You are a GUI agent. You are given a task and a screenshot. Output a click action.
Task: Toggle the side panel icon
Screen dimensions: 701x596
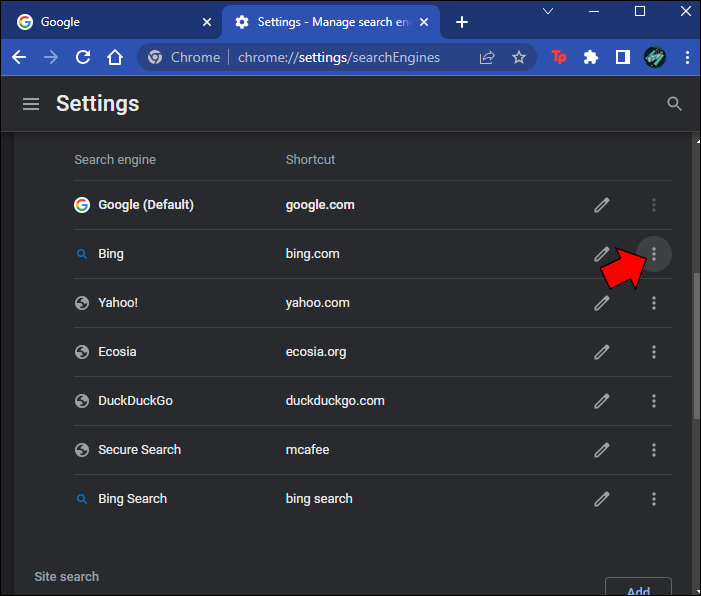coord(623,57)
